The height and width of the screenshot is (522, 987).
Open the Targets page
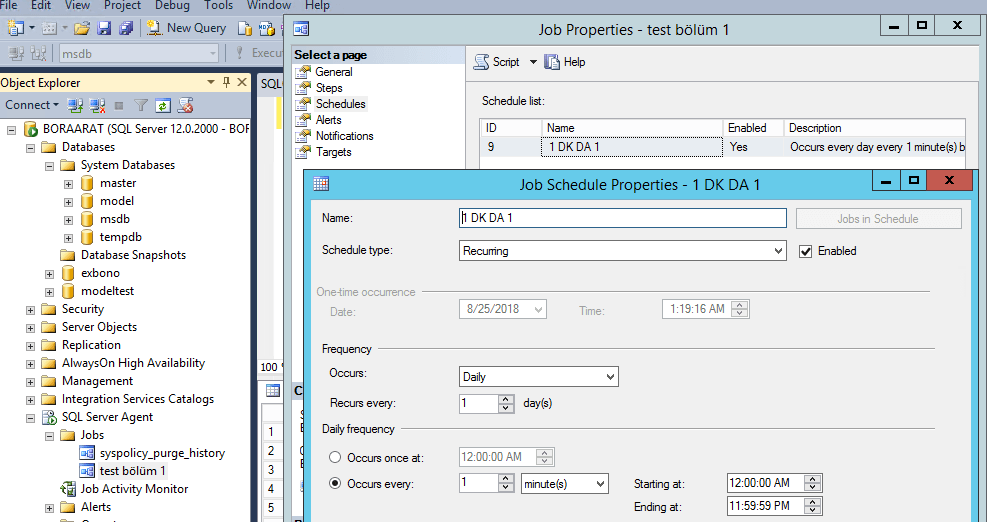pos(334,152)
